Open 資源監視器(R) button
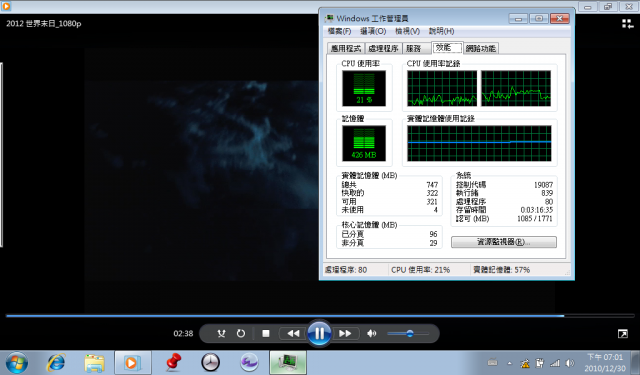The width and height of the screenshot is (640, 375). pos(504,242)
